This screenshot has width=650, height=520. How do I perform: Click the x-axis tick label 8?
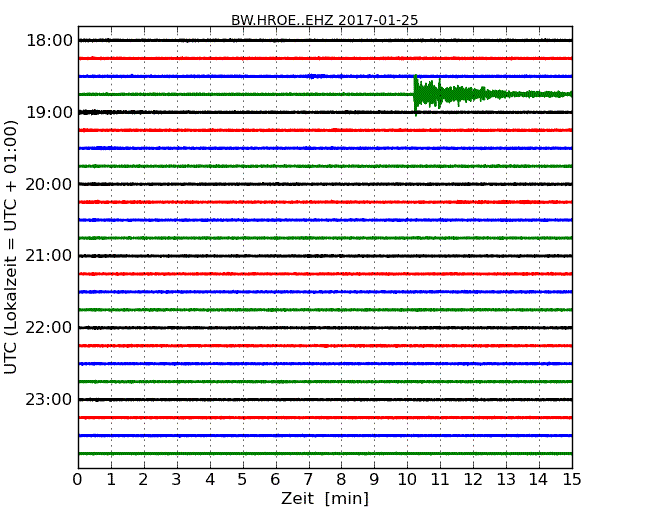342,479
